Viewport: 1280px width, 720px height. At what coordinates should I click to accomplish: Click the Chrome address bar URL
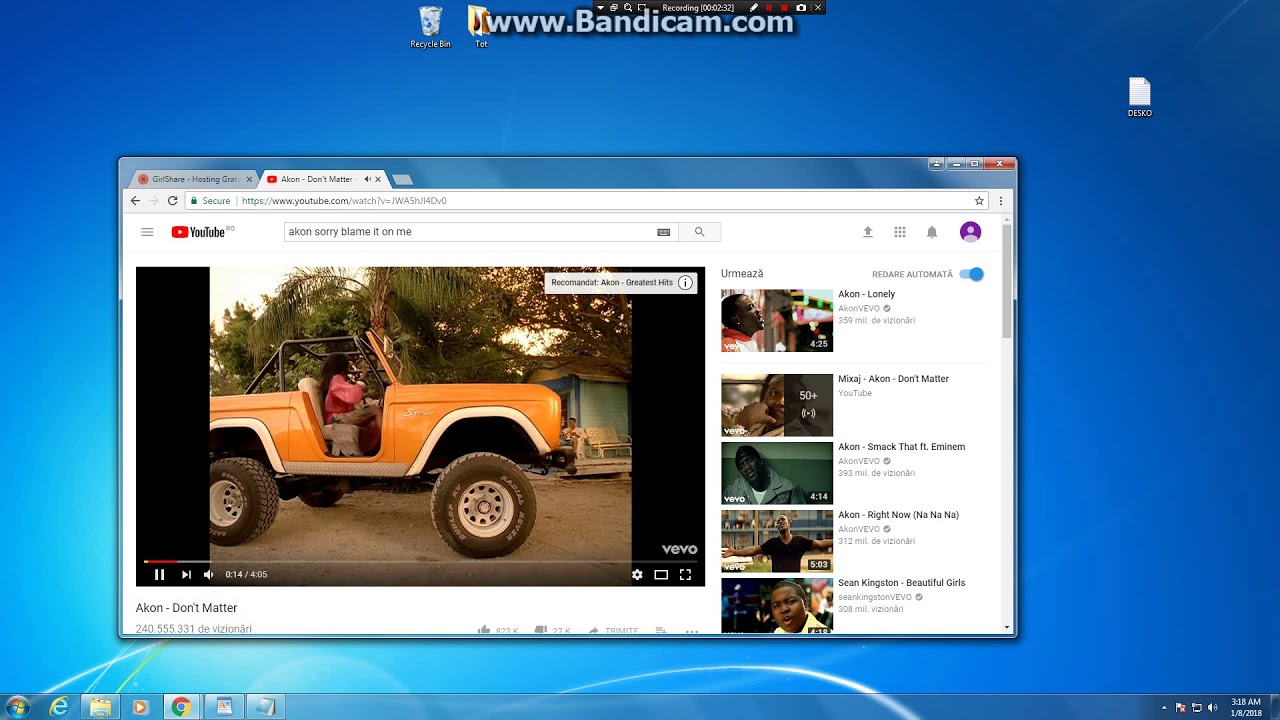344,201
